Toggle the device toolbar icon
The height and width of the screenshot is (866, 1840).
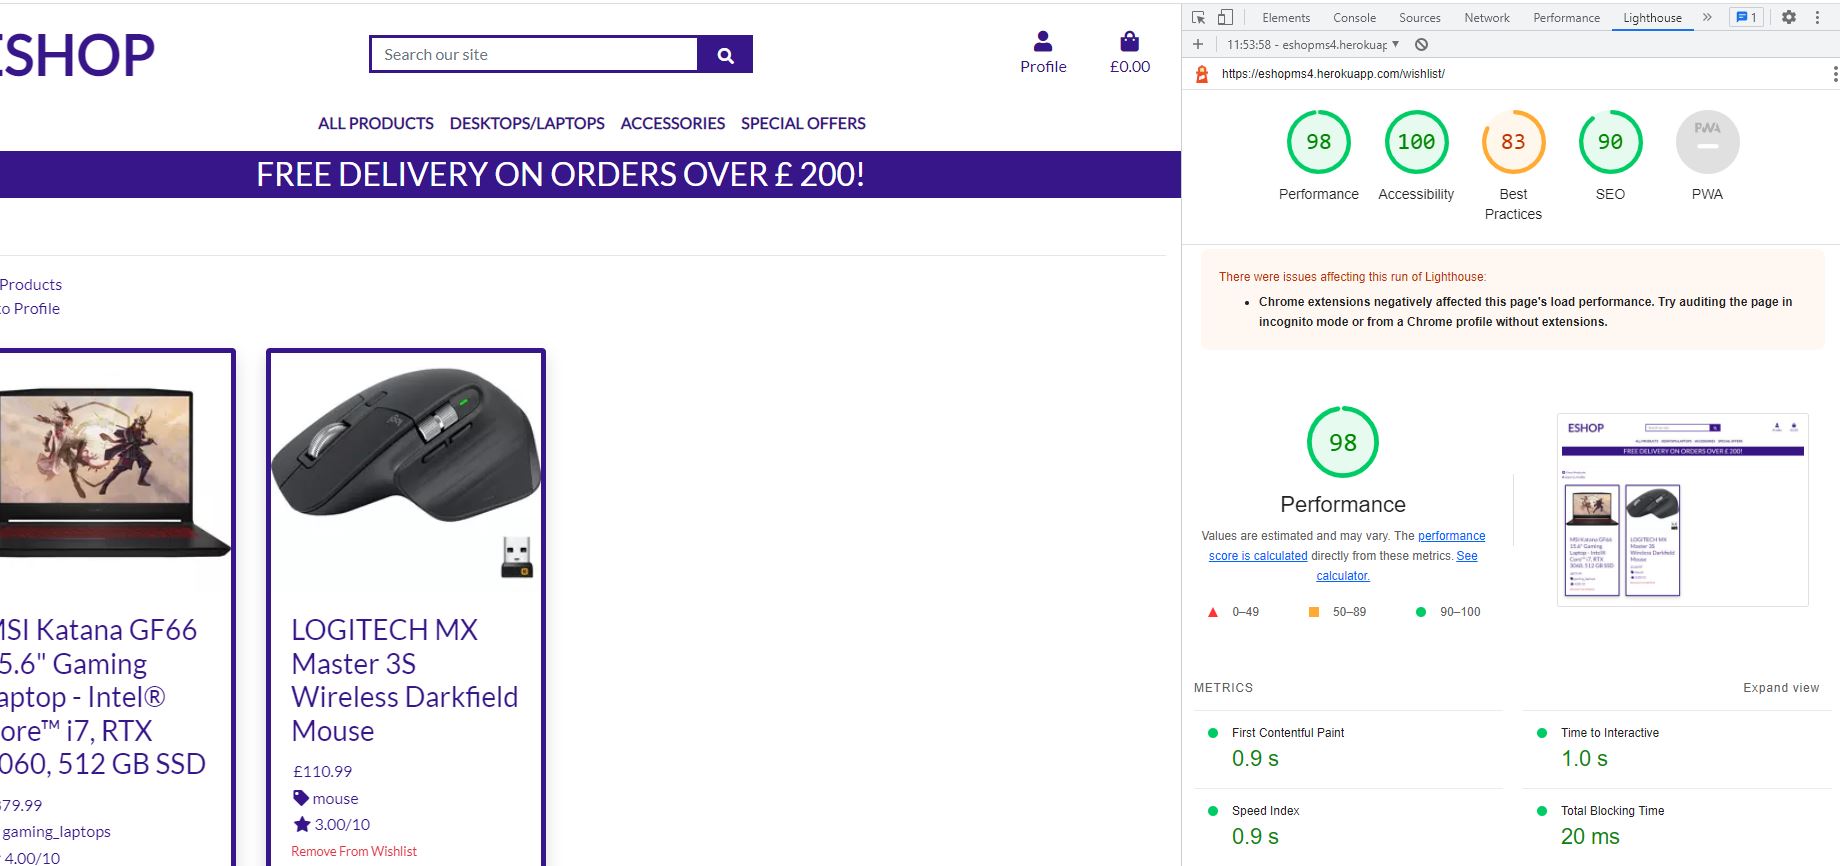click(x=1225, y=17)
